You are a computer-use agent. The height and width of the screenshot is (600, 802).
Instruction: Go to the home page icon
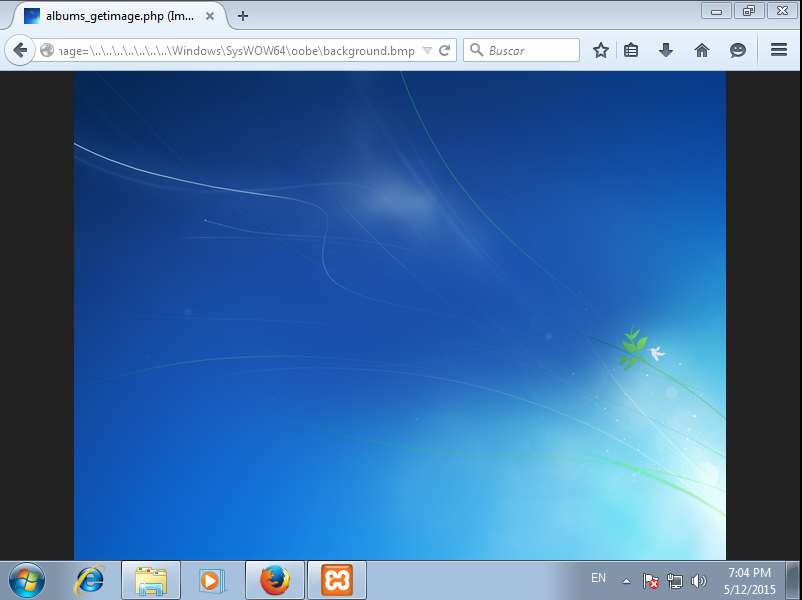tap(702, 50)
